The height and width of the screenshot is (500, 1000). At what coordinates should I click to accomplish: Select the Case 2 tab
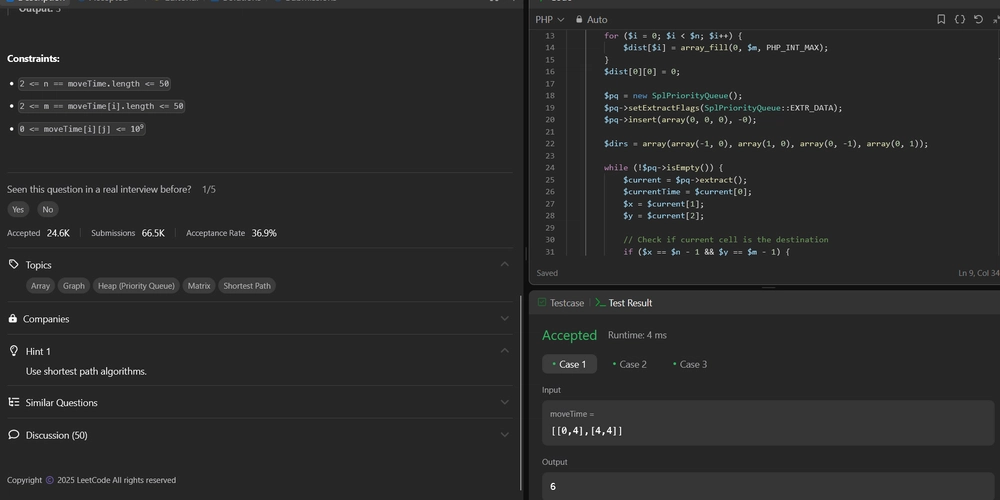click(x=629, y=364)
